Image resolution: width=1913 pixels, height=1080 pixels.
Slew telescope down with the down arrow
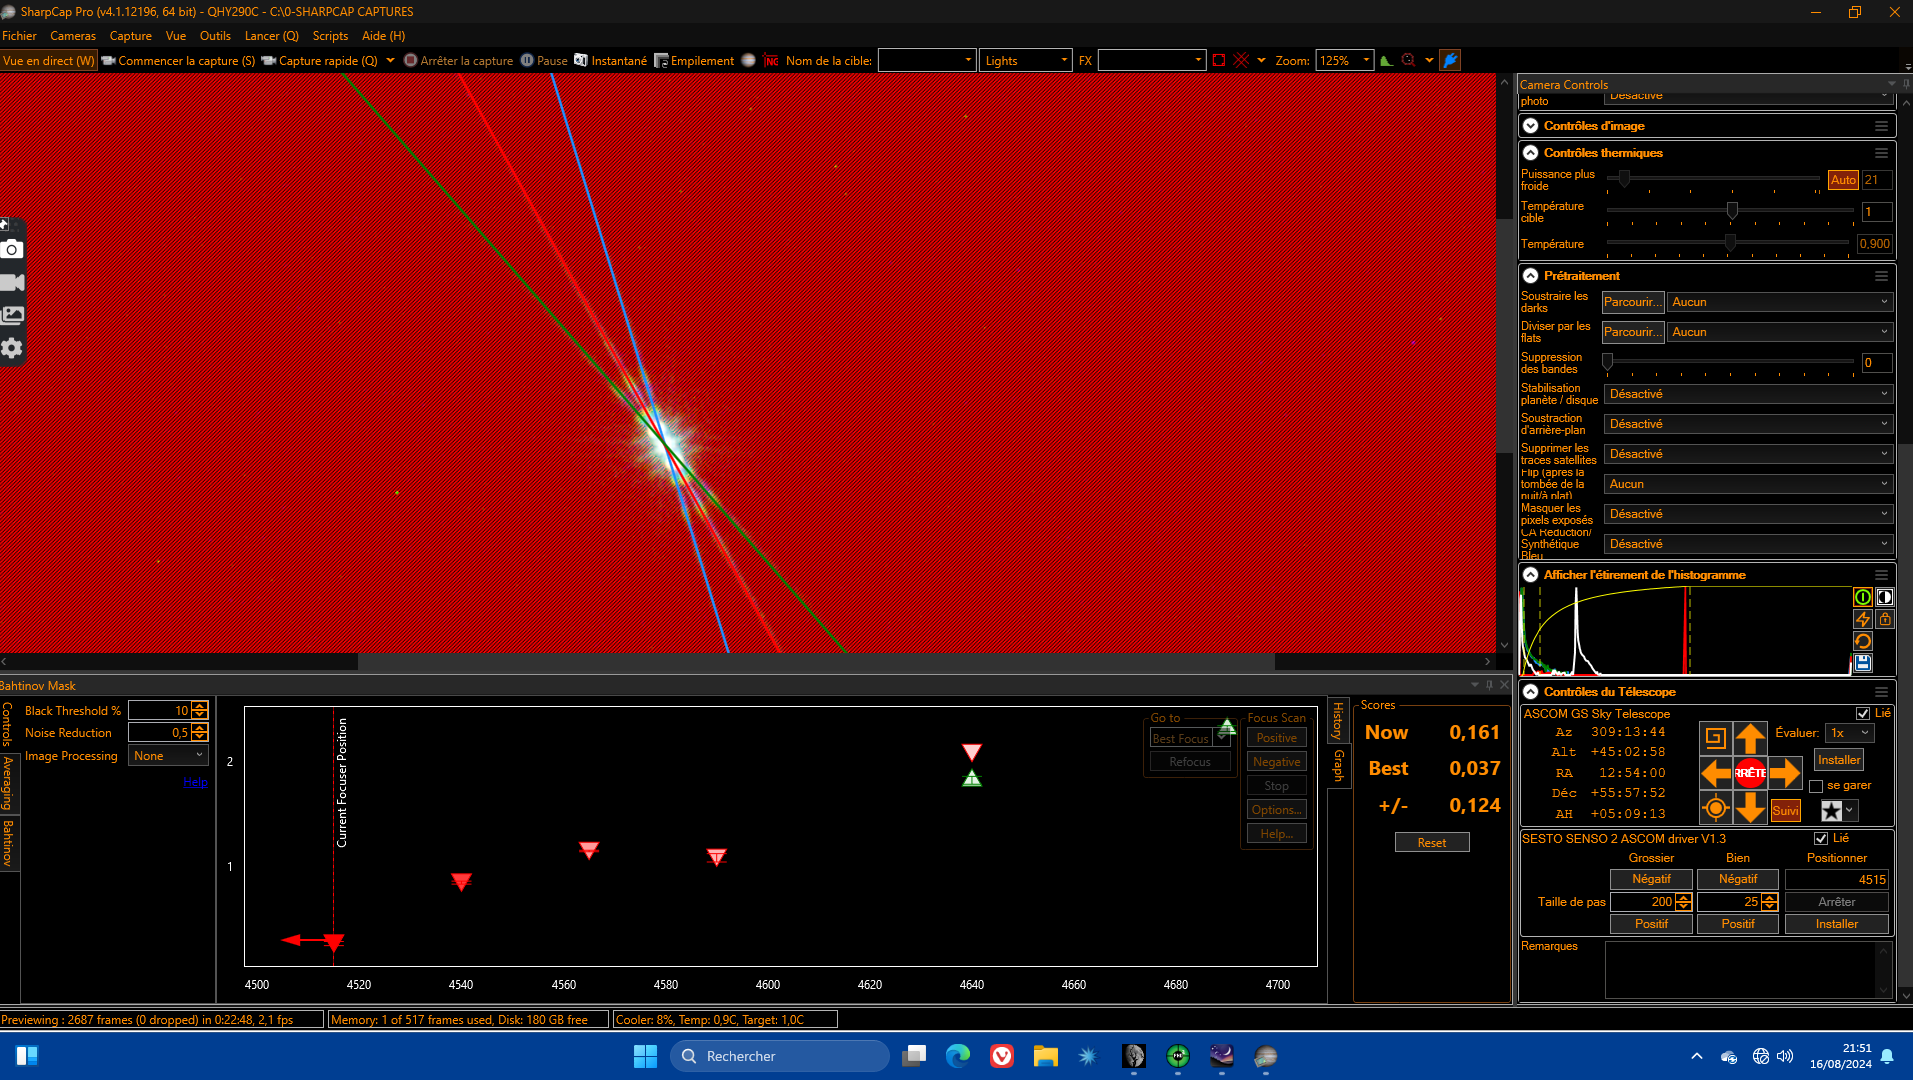pyautogui.click(x=1750, y=807)
